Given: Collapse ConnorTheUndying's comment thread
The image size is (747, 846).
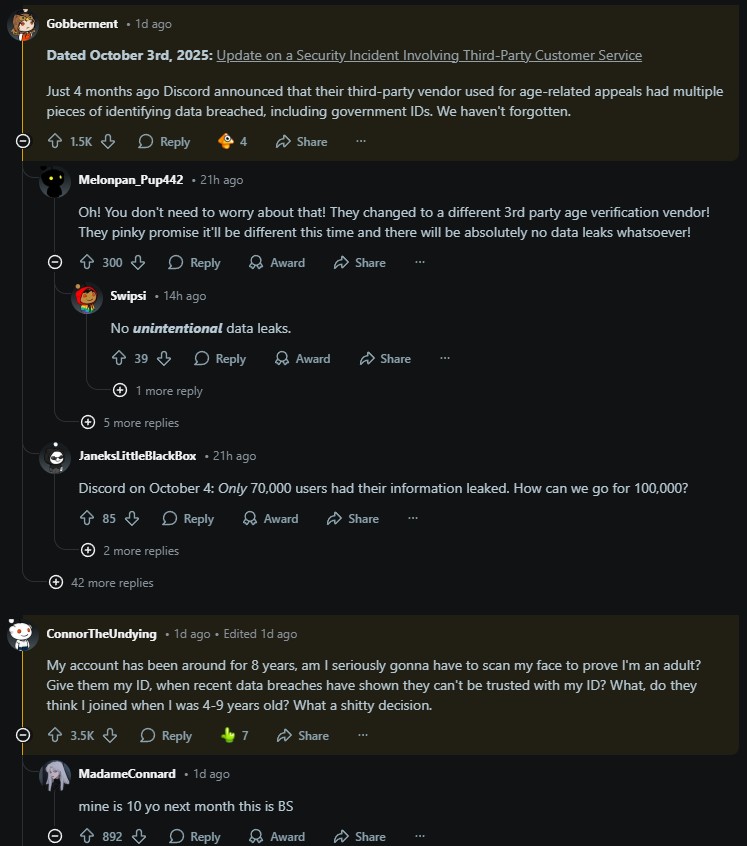Looking at the screenshot, I should (x=23, y=736).
